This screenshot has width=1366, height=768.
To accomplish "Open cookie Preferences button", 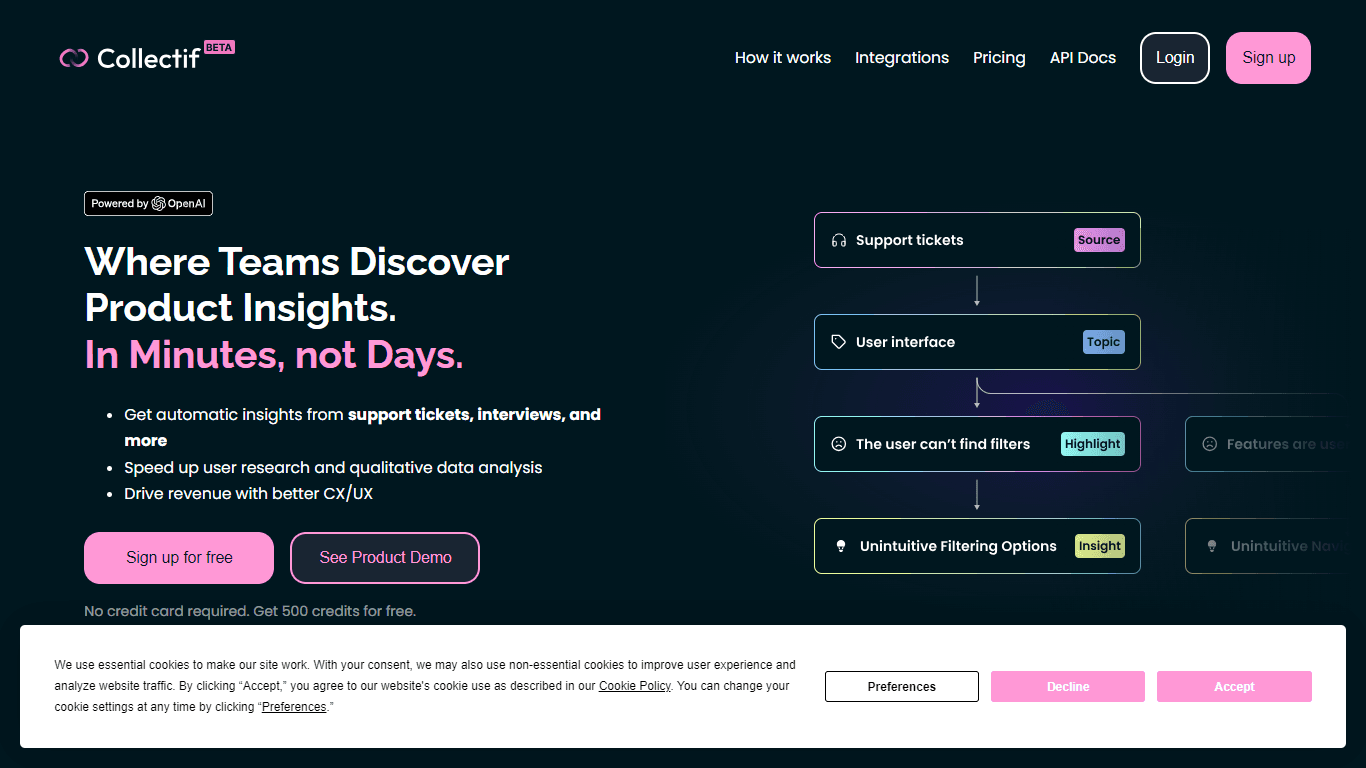I will point(902,687).
